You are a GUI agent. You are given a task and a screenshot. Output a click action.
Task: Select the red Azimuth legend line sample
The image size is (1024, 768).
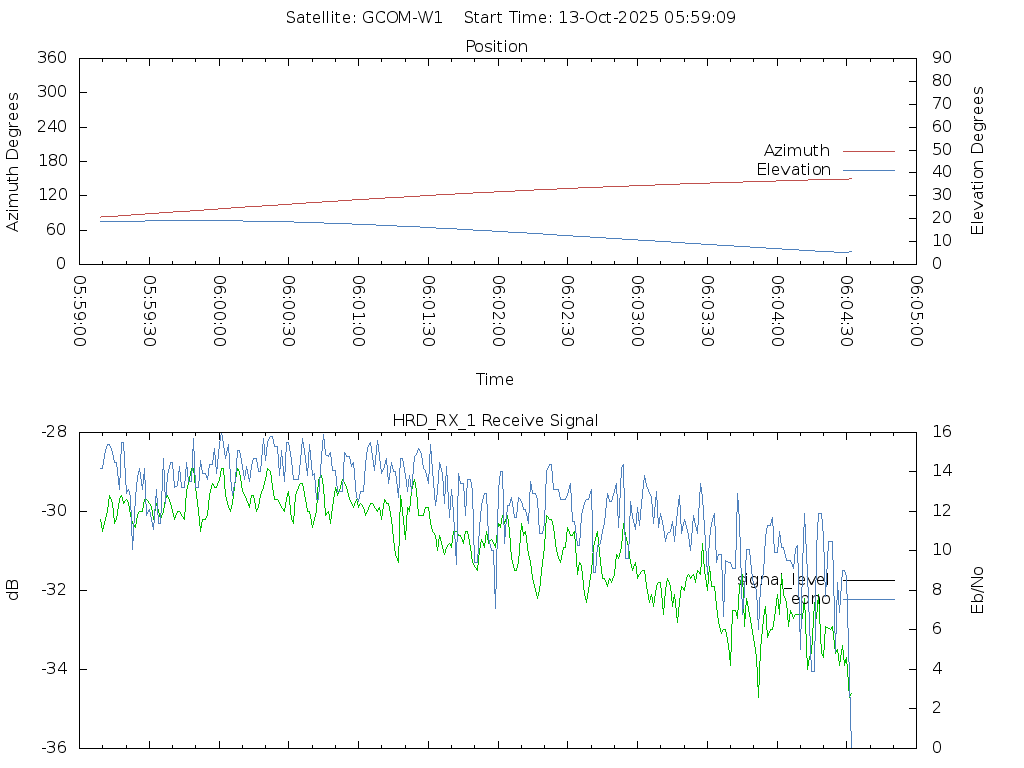[868, 151]
